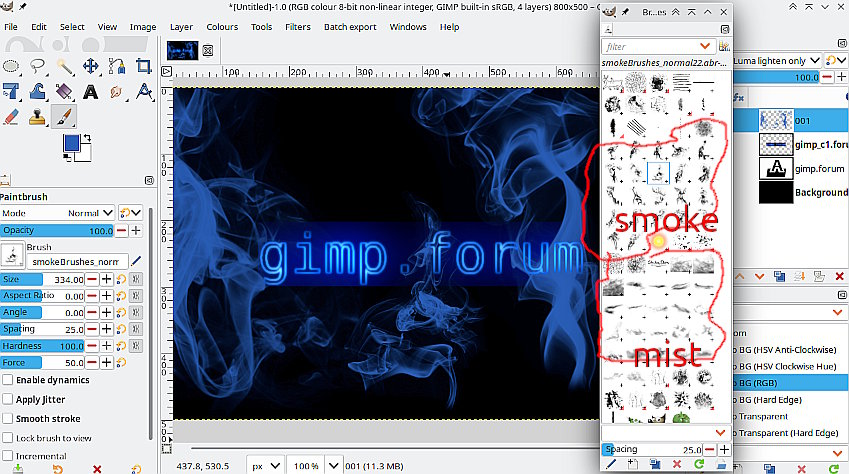Increase brush Size with plus button
849x474 pixels.
[107, 279]
